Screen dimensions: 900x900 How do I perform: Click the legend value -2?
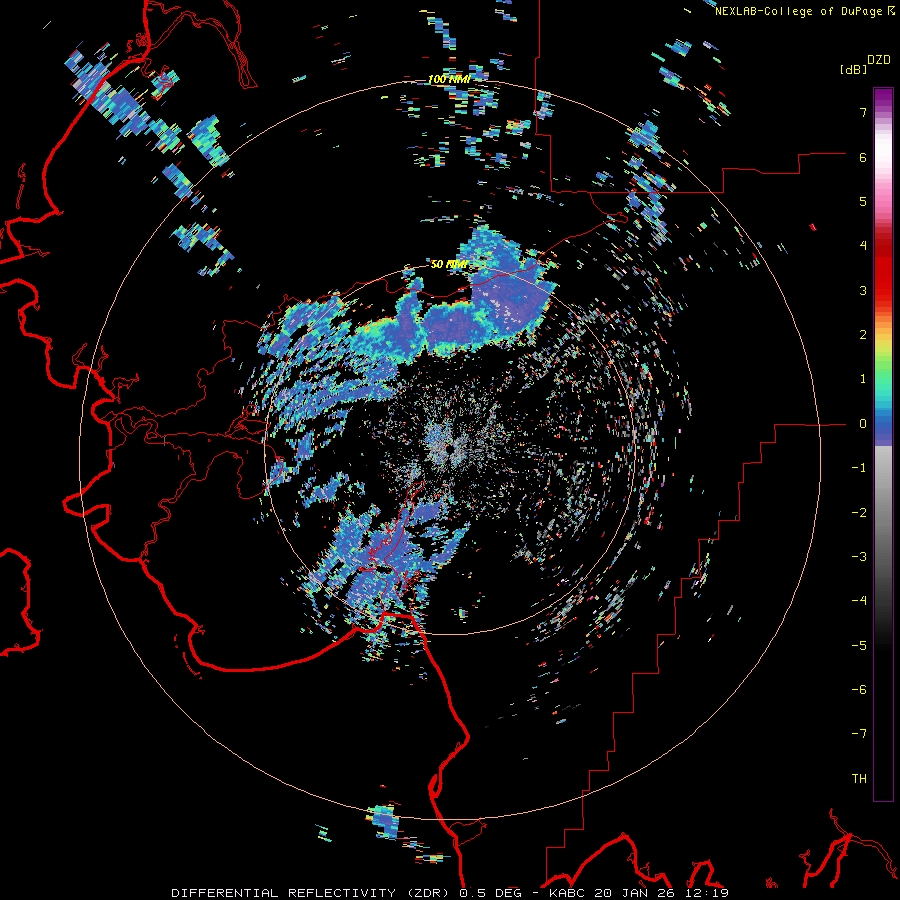[859, 513]
